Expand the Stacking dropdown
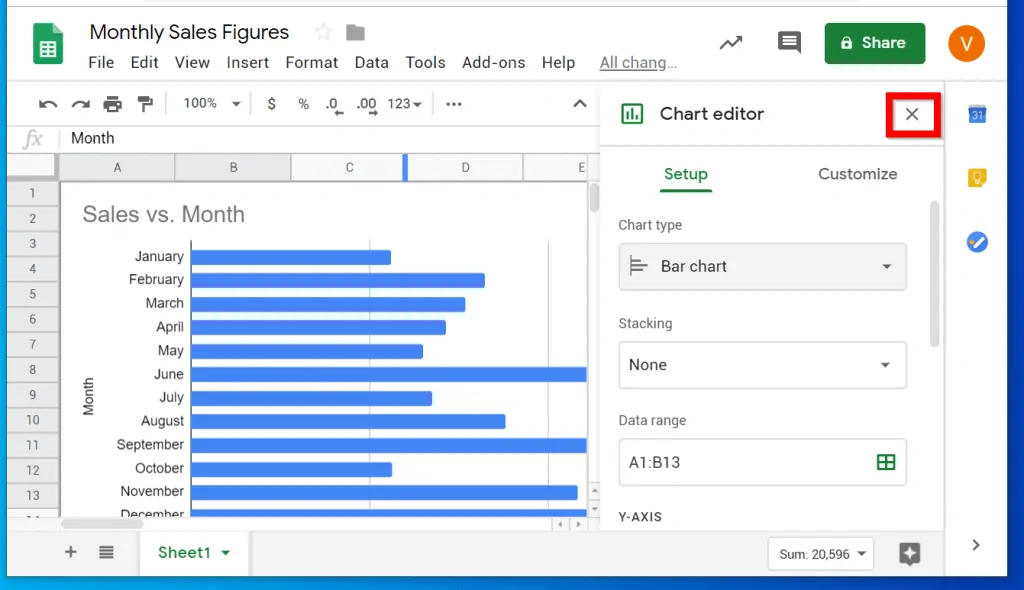Screen dimensions: 1024x590 [762, 365]
